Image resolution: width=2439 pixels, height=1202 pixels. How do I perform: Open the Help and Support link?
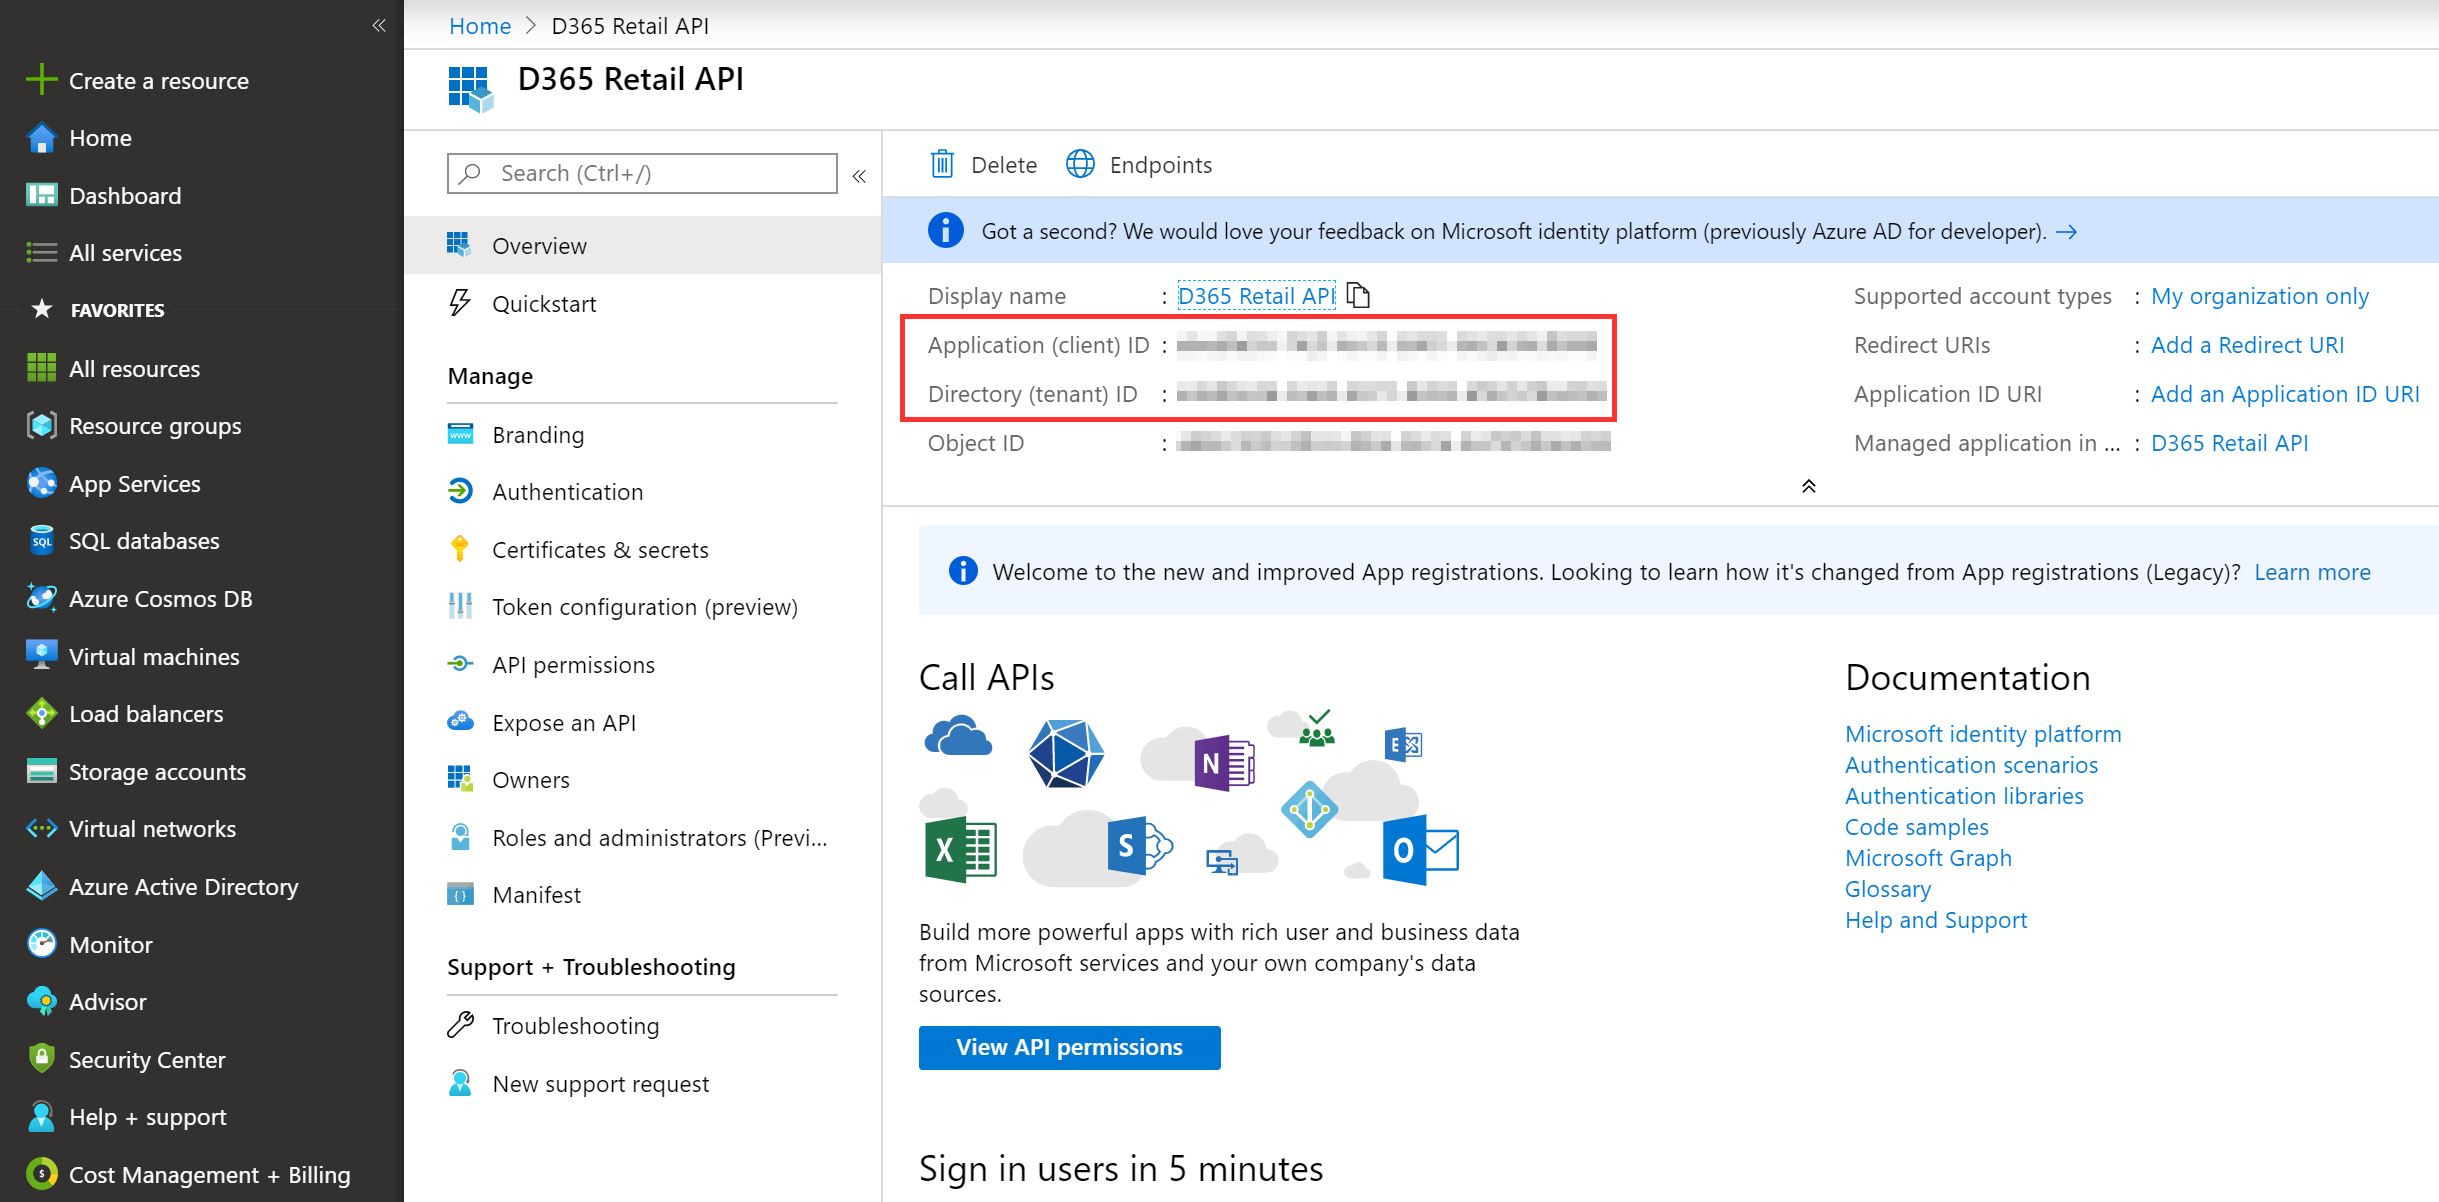(1936, 920)
